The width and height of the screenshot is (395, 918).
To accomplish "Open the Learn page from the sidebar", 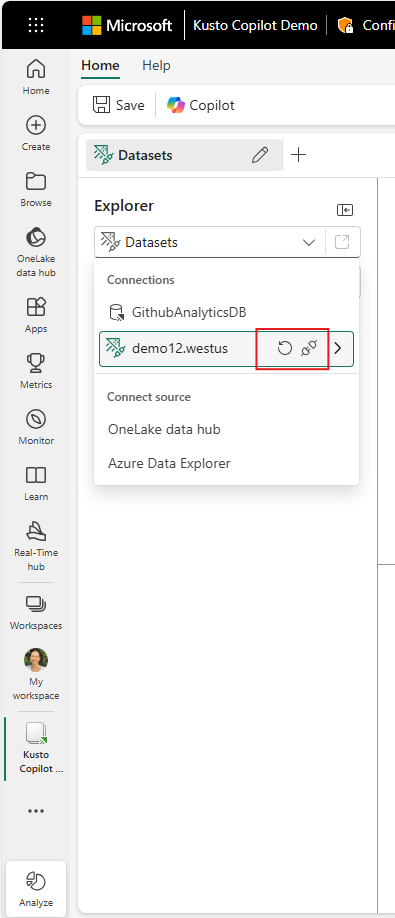I will 36,483.
